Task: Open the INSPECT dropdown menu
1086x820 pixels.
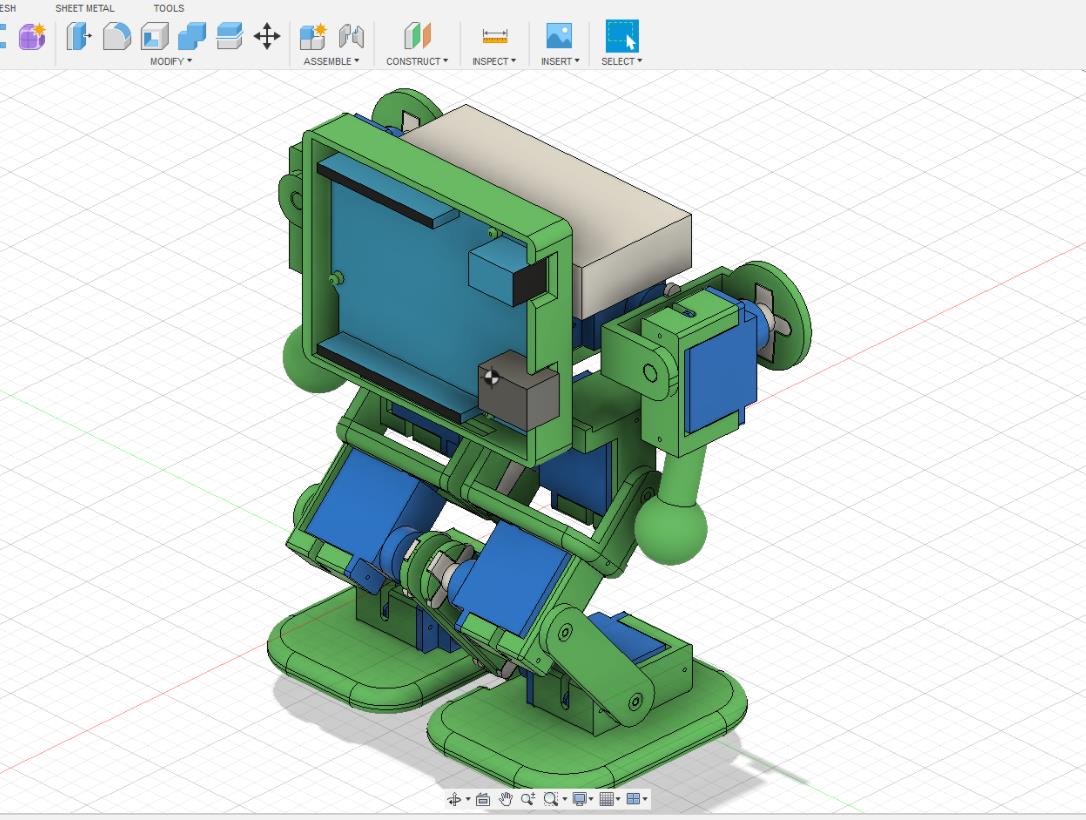Action: click(494, 61)
